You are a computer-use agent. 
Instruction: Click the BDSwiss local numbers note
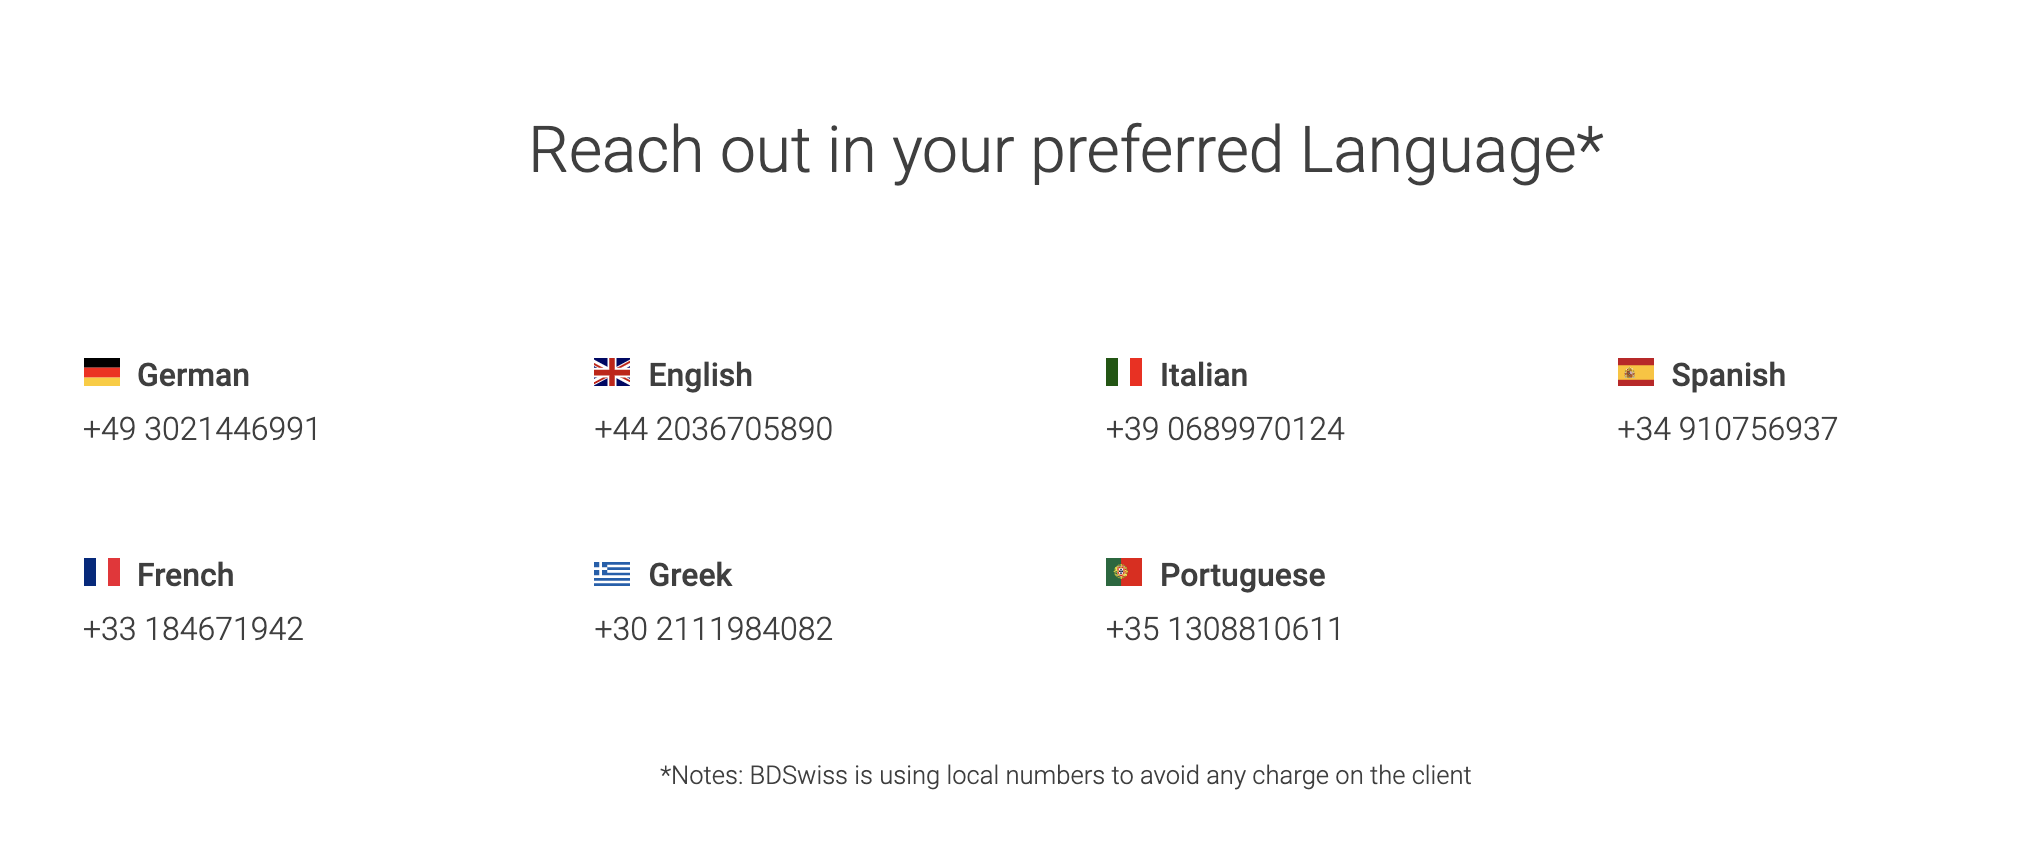click(1066, 775)
